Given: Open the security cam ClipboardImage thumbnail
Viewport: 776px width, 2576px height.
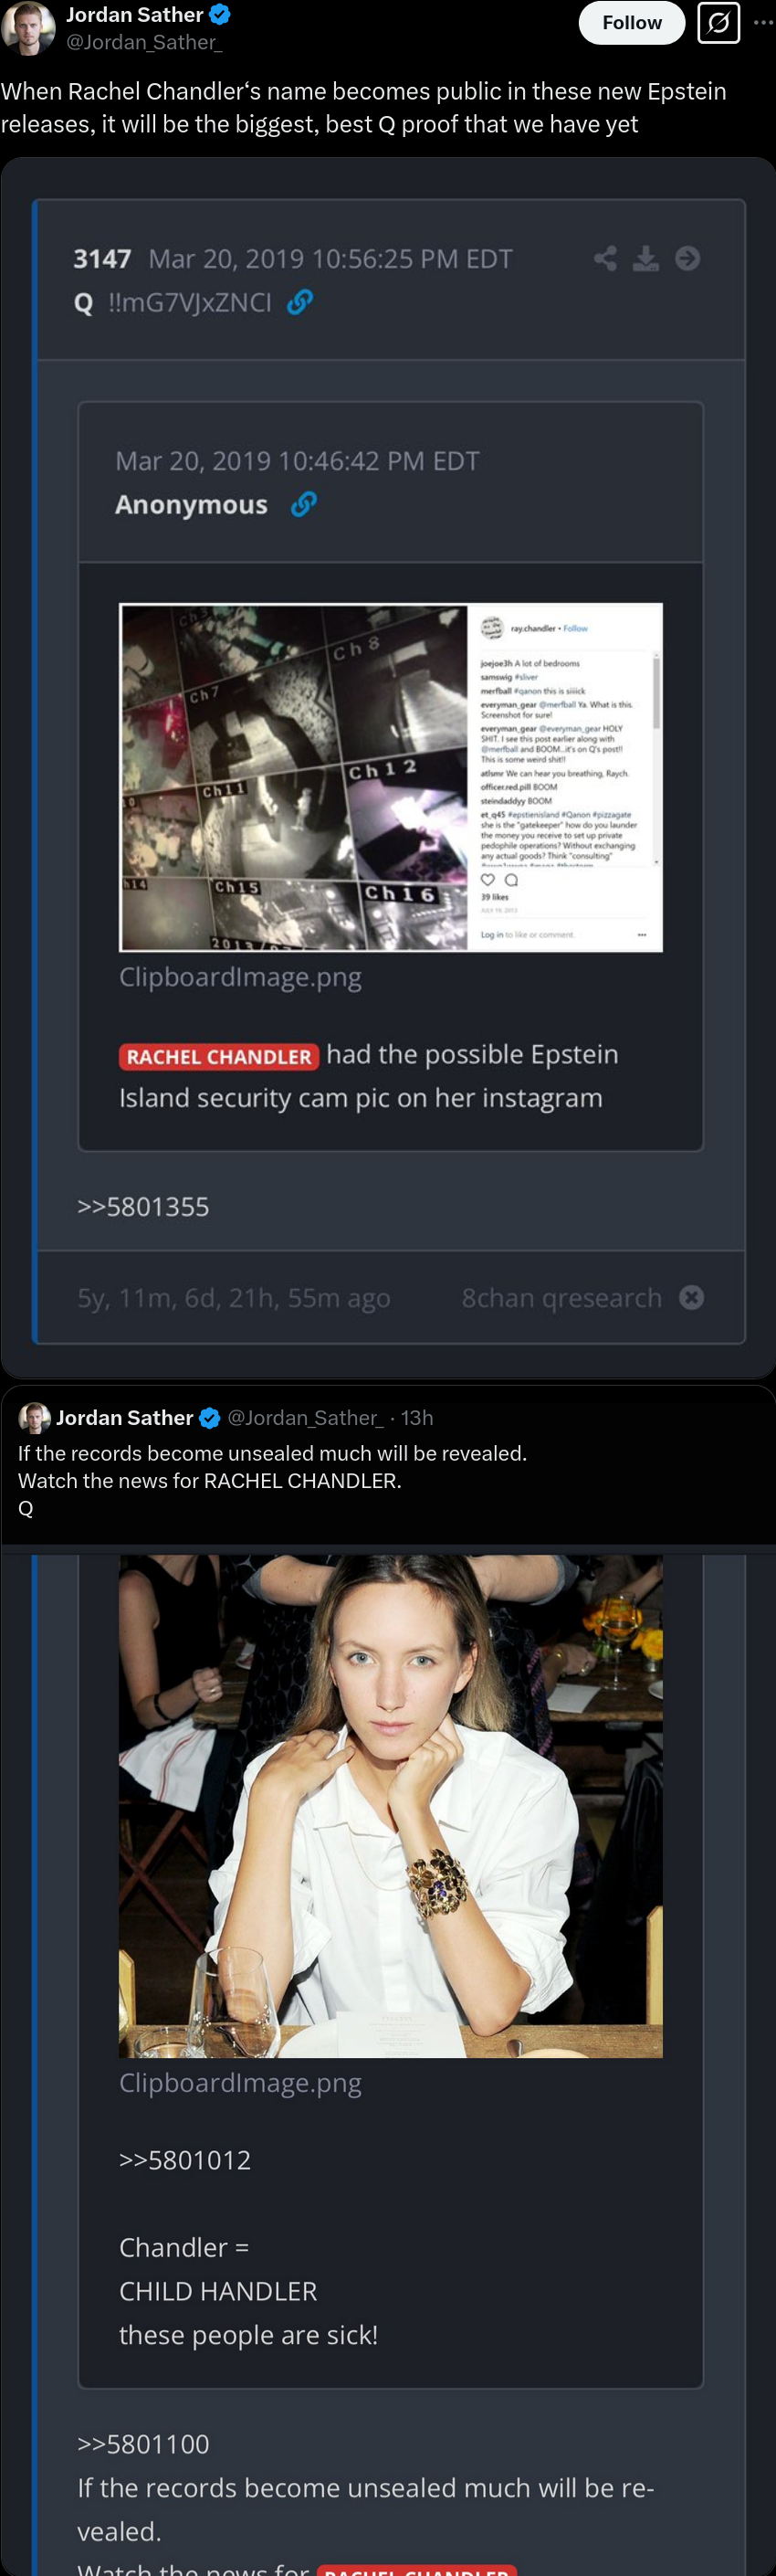Looking at the screenshot, I should pyautogui.click(x=391, y=777).
